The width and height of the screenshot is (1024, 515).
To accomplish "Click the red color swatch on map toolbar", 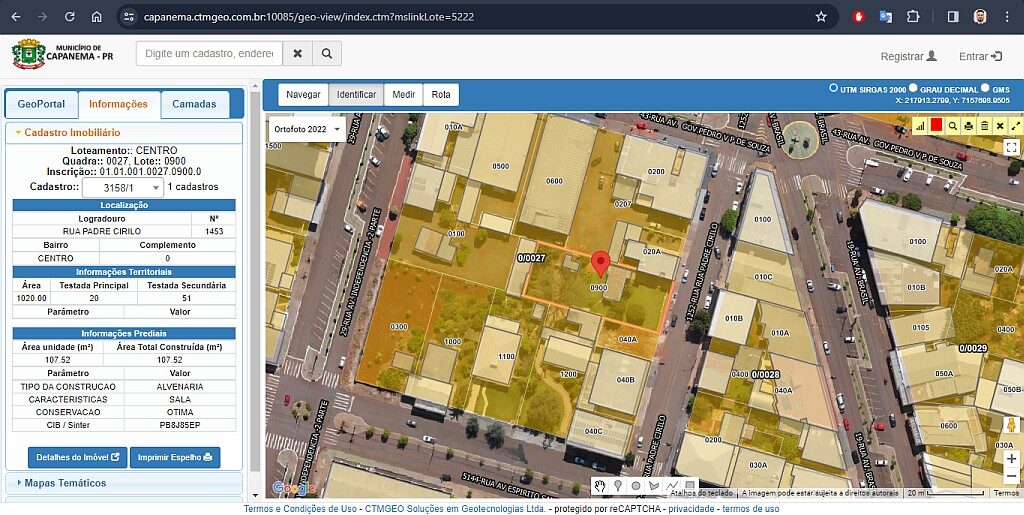I will click(936, 125).
